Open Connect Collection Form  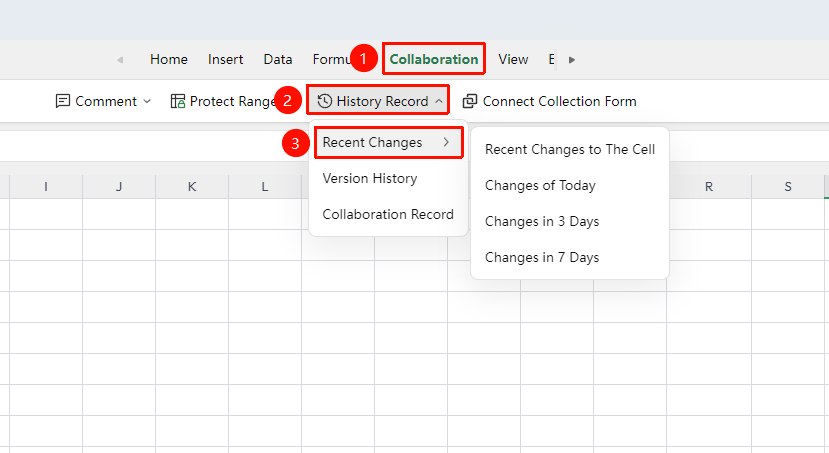[x=549, y=101]
